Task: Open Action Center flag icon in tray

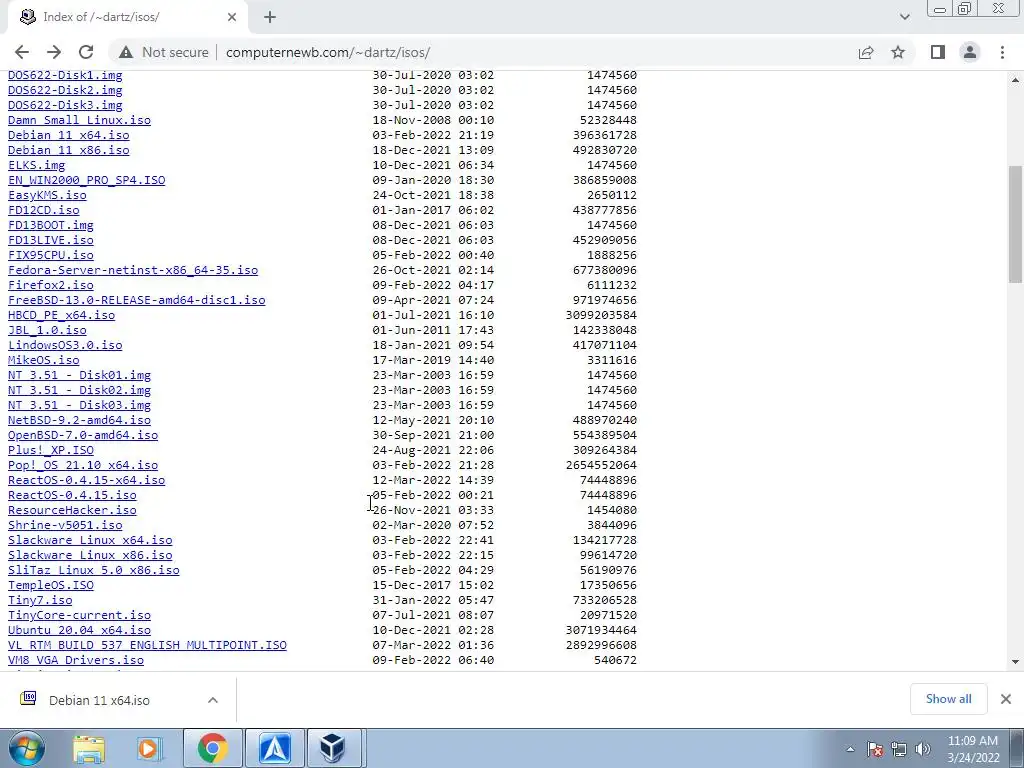Action: [875, 749]
